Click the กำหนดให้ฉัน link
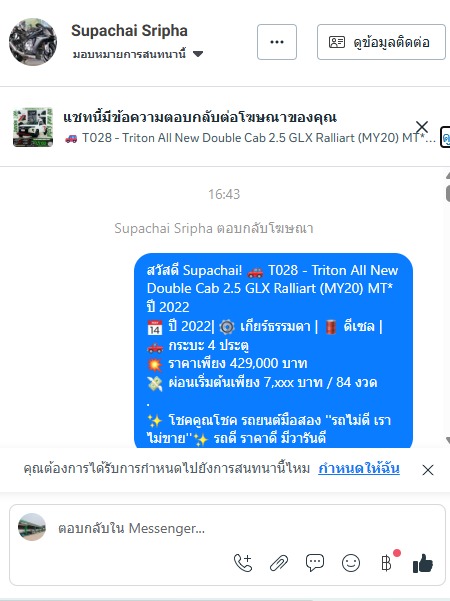 pos(359,468)
